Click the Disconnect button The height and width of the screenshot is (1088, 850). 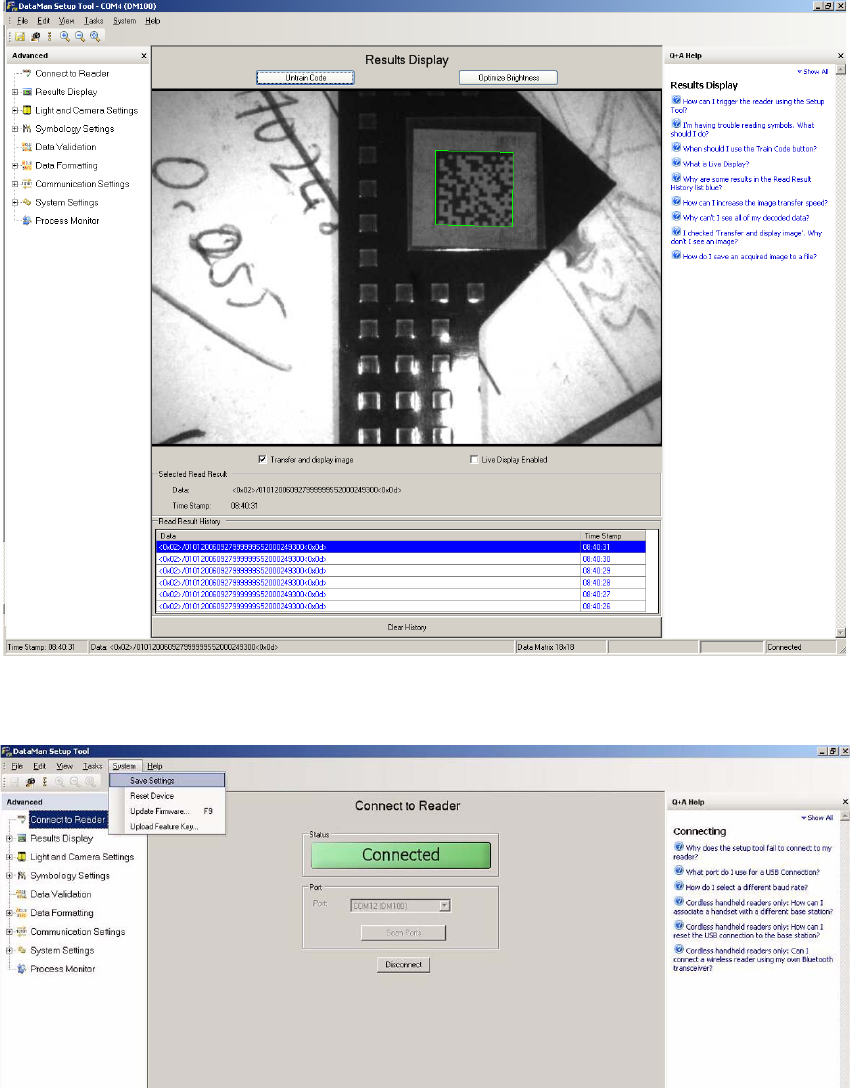pyautogui.click(x=403, y=964)
